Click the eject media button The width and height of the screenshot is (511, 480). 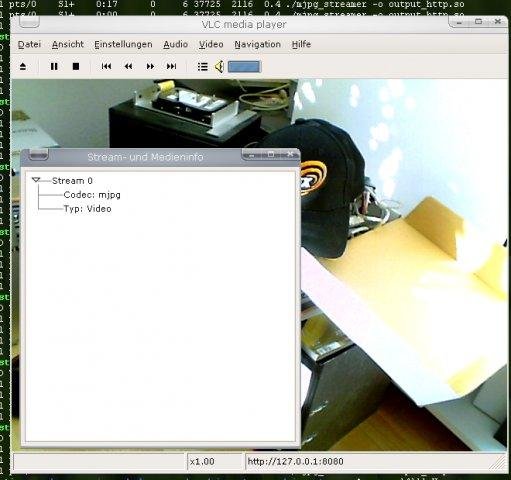coord(23,67)
